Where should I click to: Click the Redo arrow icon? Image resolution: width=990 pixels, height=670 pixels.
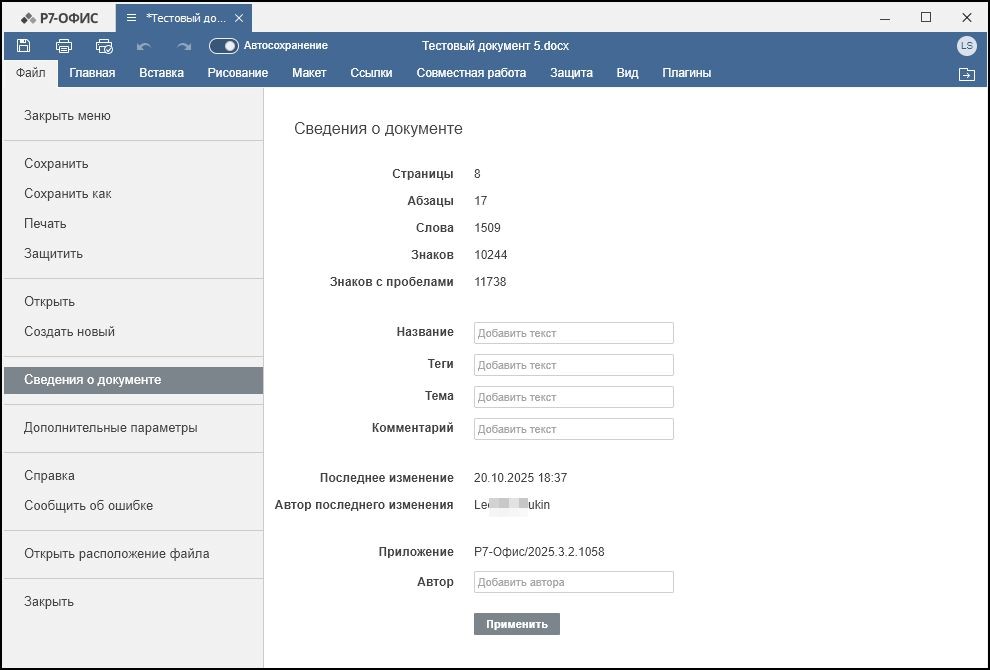click(x=184, y=46)
